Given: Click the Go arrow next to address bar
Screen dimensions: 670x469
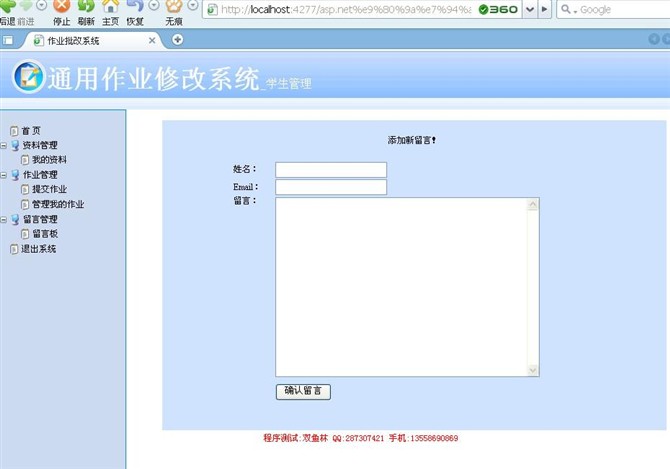Looking at the screenshot, I should (544, 9).
